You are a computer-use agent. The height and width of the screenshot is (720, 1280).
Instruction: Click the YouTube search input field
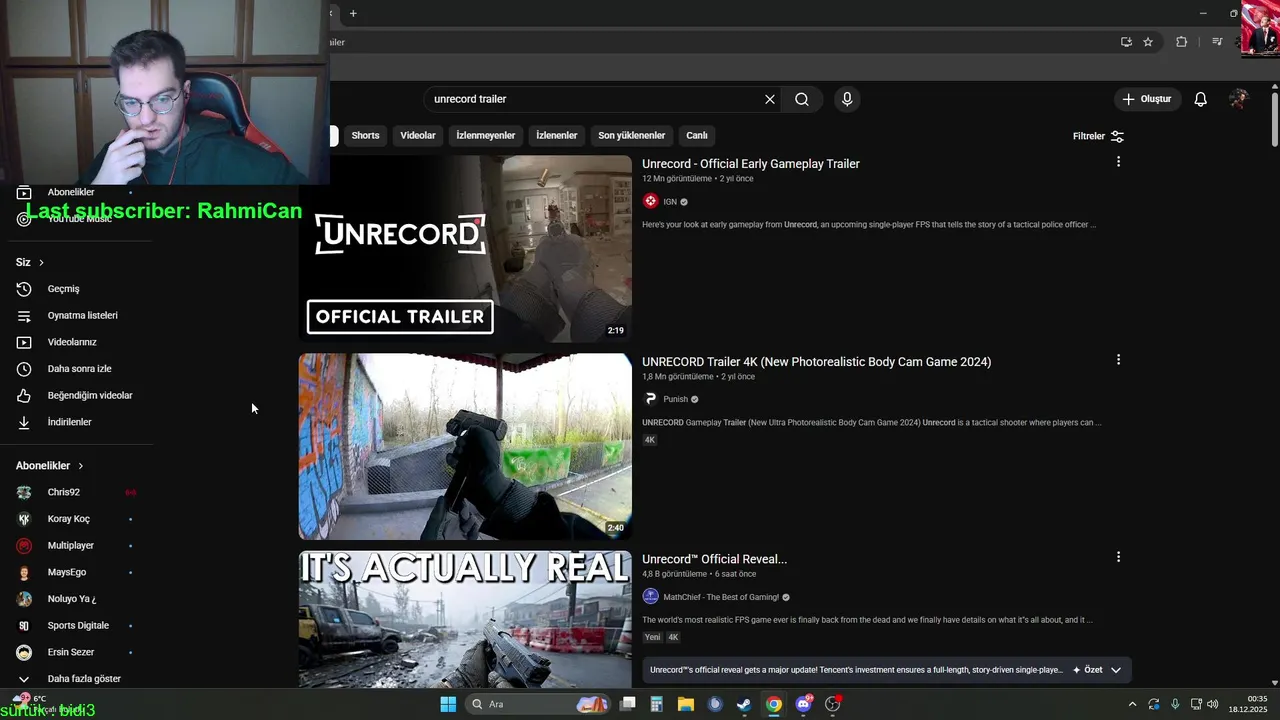(x=595, y=99)
